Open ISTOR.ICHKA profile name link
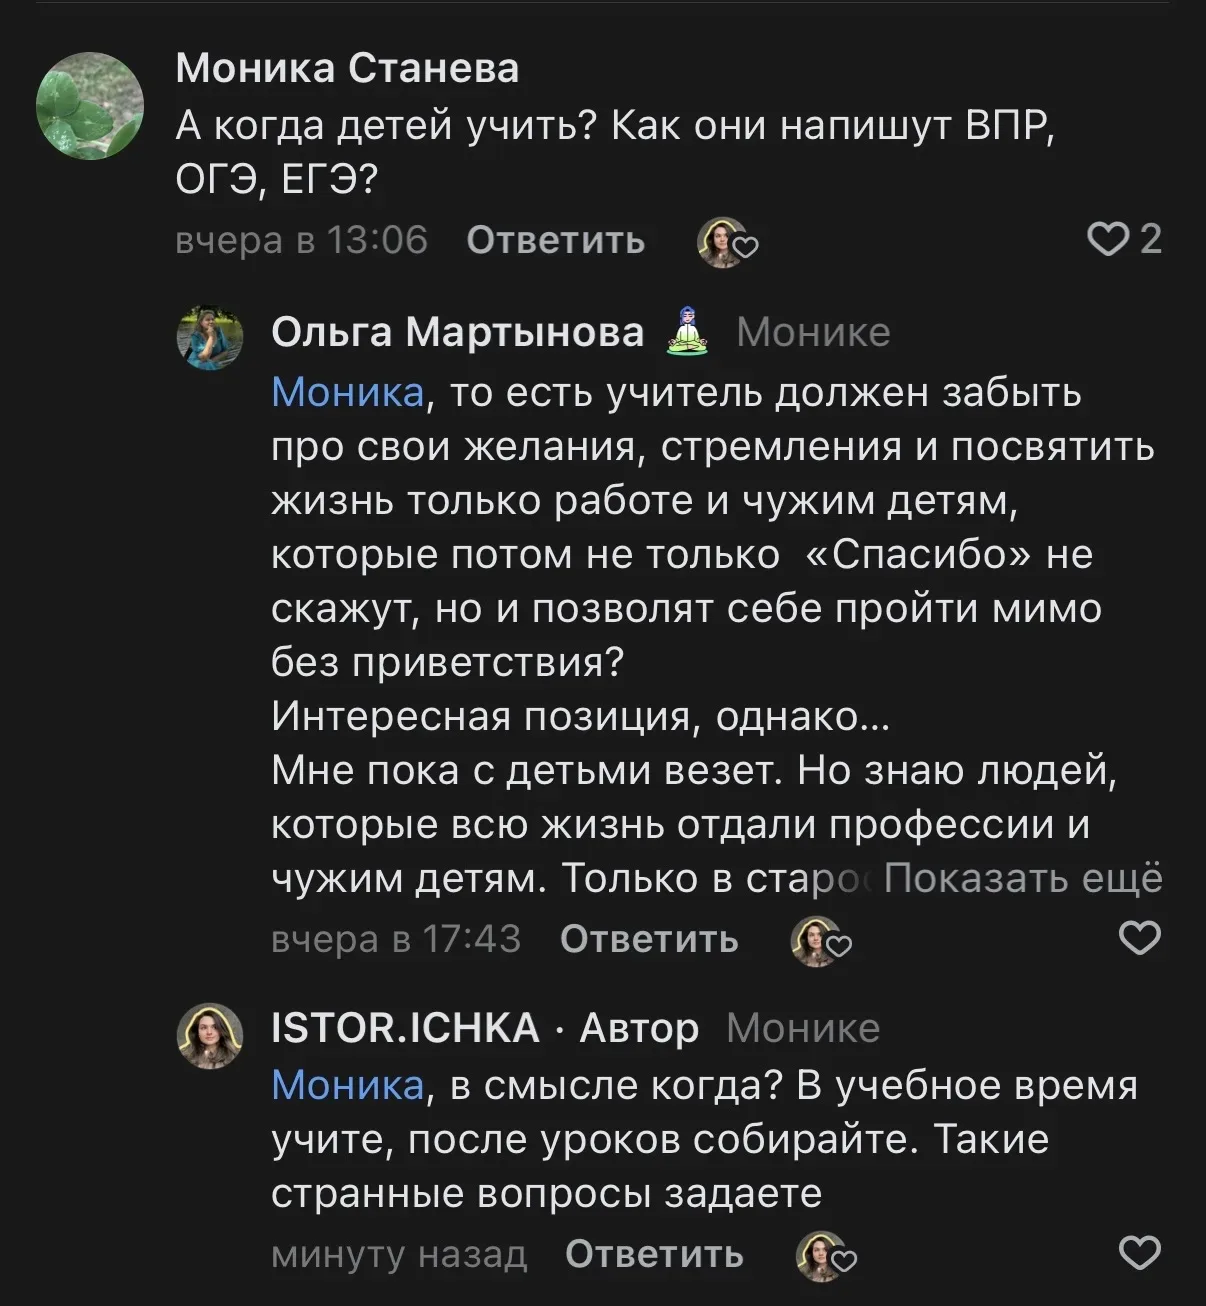 click(x=405, y=1028)
